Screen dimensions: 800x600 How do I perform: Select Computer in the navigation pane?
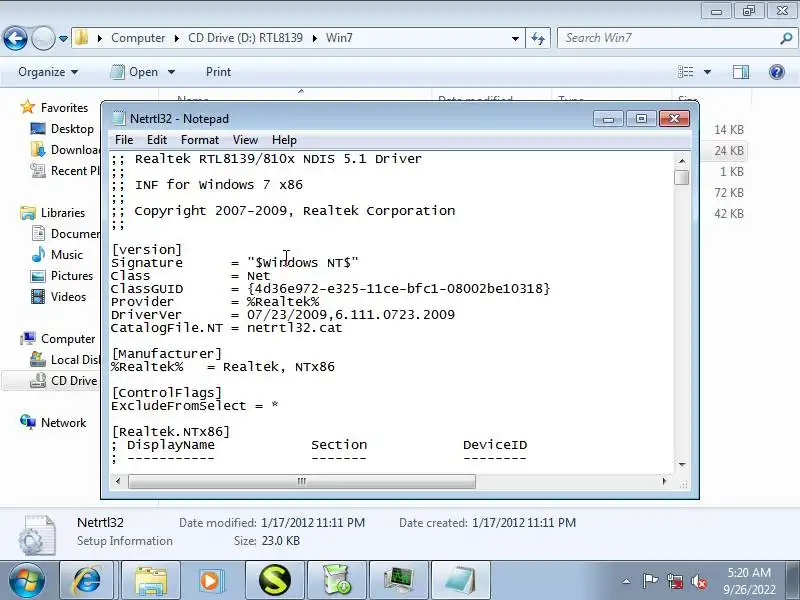pyautogui.click(x=58, y=339)
